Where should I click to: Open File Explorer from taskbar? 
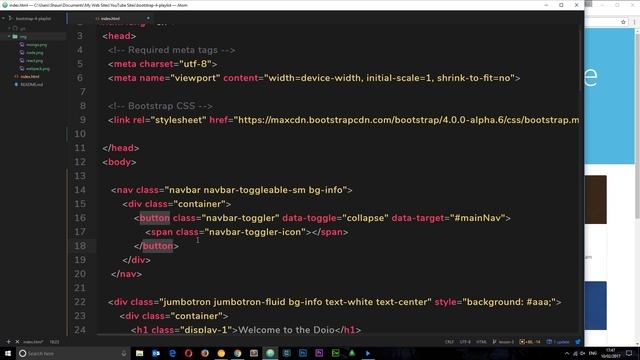pyautogui.click(x=140, y=353)
